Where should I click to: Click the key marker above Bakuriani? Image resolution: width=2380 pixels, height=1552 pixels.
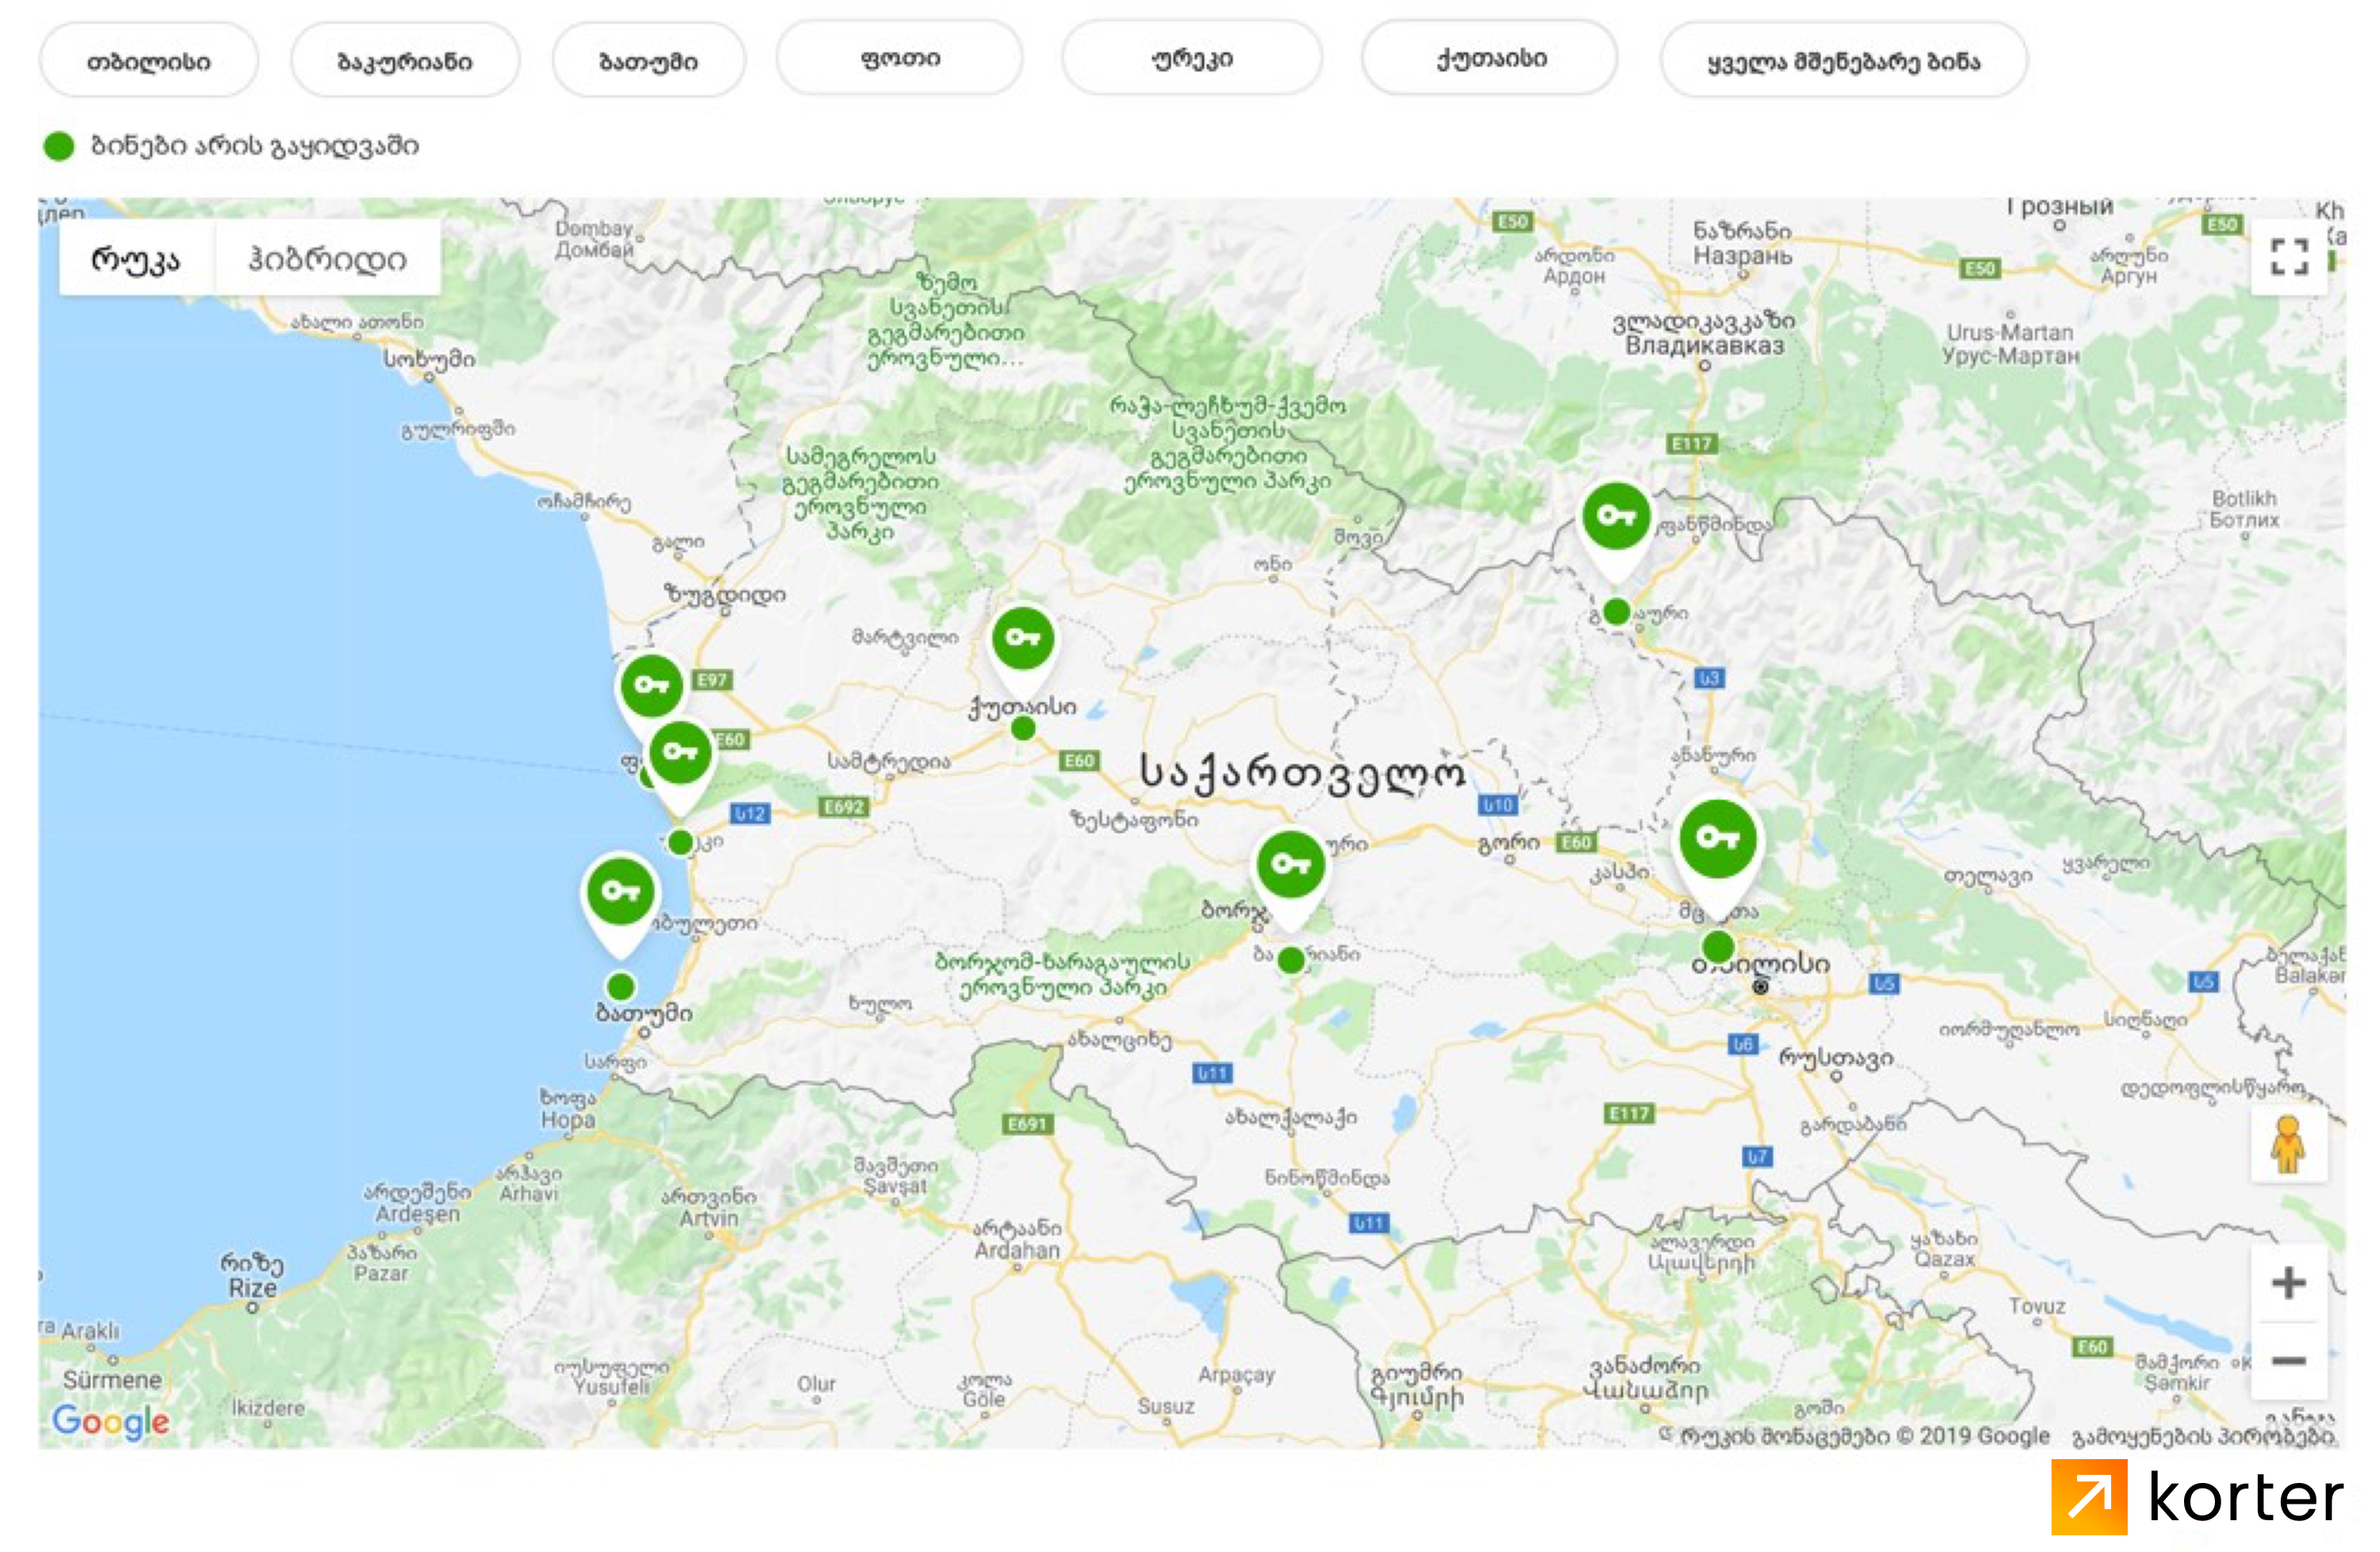[x=1290, y=865]
